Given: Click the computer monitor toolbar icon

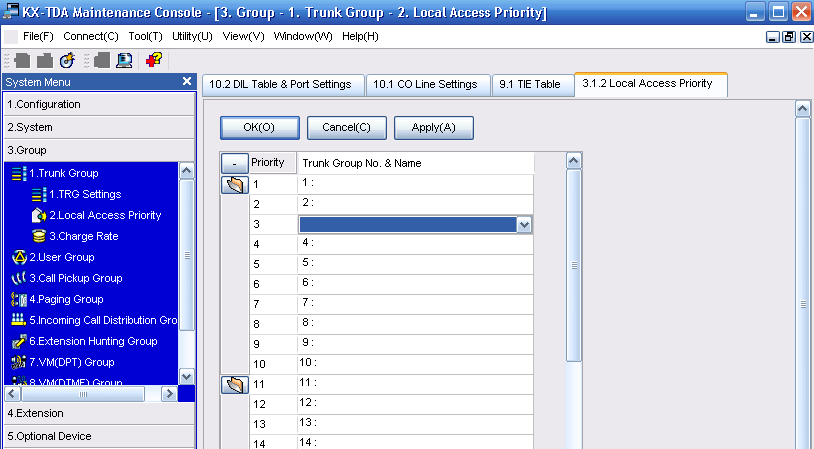Looking at the screenshot, I should pyautogui.click(x=125, y=61).
